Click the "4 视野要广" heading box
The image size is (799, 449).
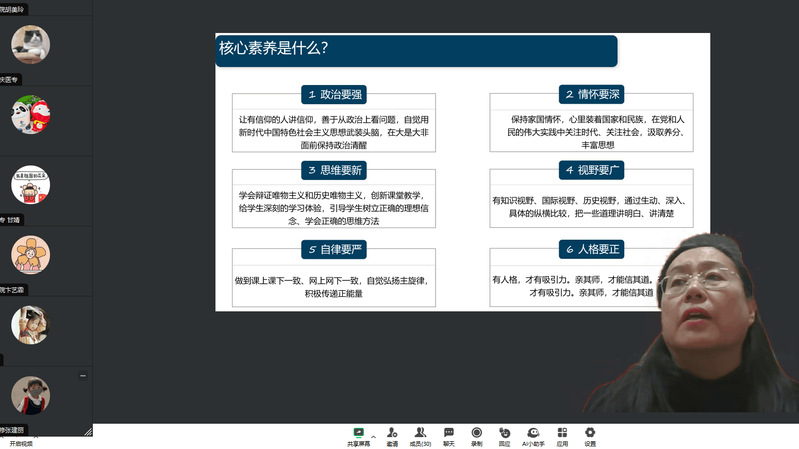coord(596,170)
